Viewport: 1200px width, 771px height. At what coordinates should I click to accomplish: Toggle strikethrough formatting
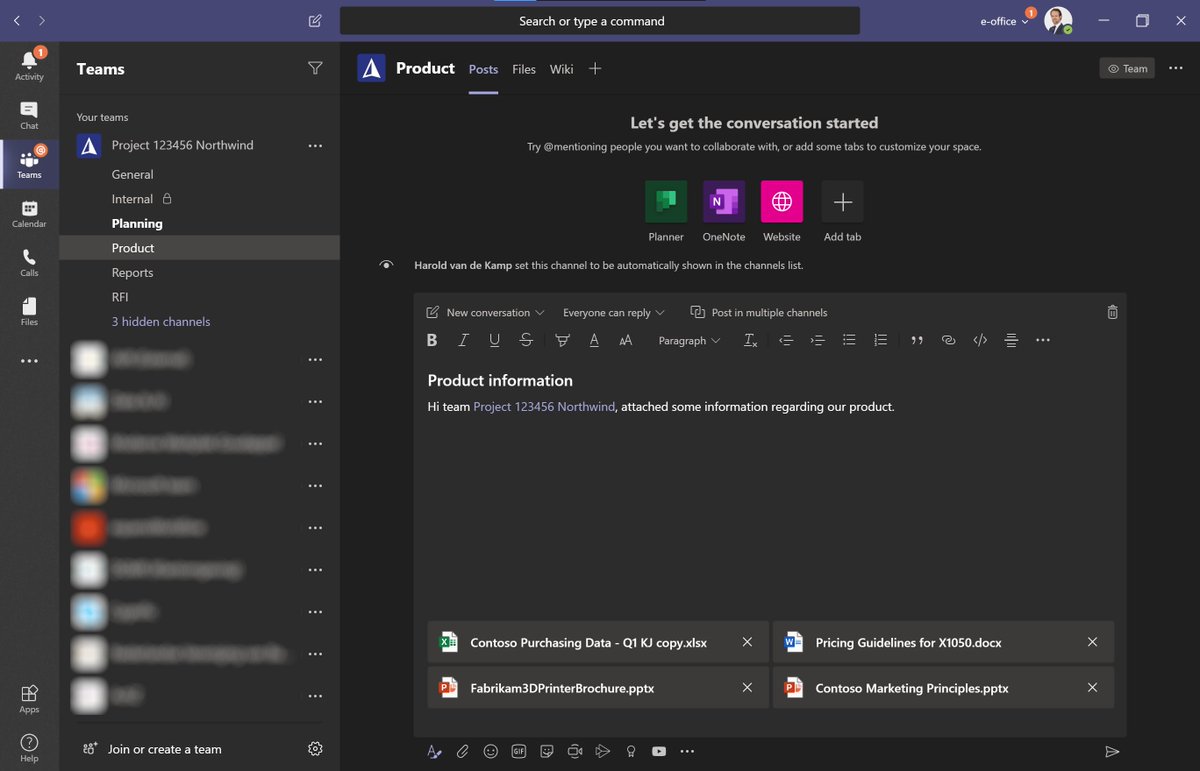click(526, 340)
